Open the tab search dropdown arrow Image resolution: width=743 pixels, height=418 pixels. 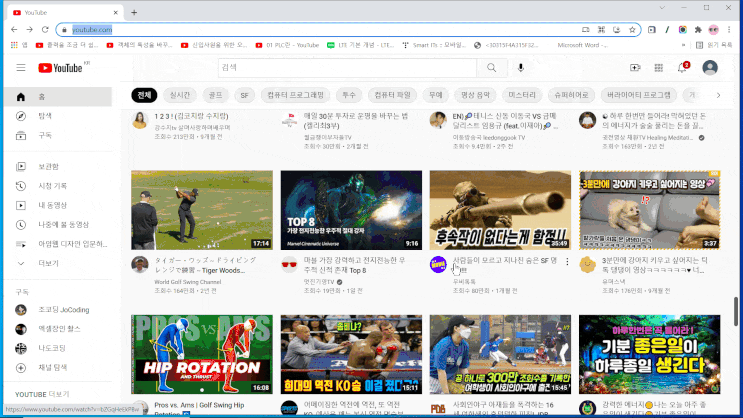point(662,8)
